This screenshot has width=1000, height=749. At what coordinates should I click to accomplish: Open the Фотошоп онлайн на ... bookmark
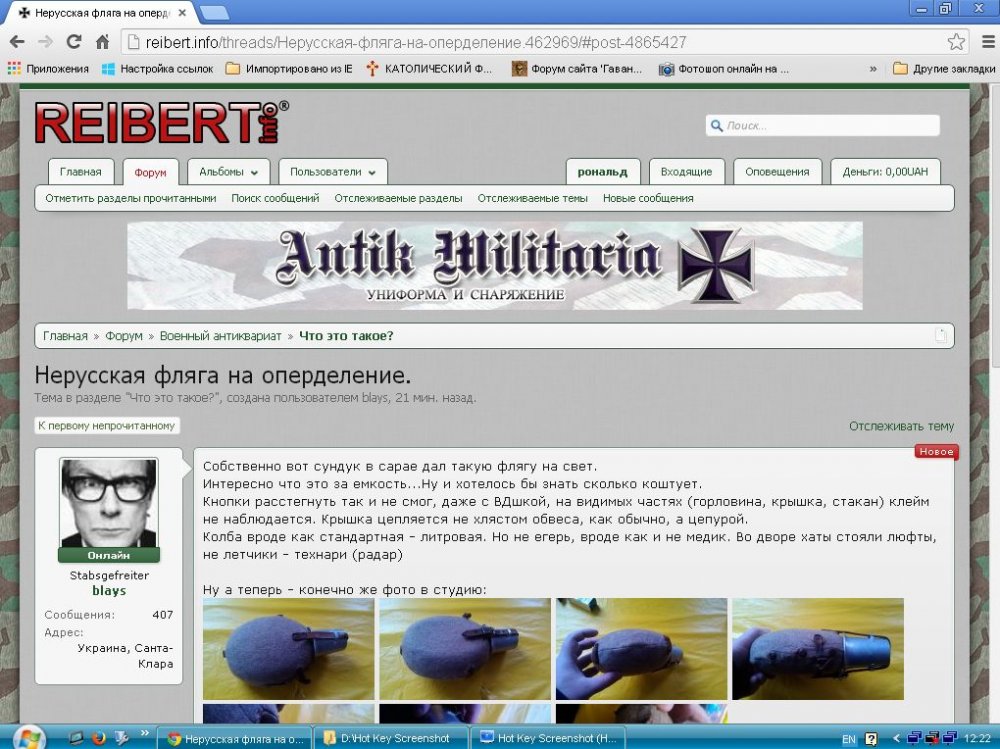coord(724,69)
